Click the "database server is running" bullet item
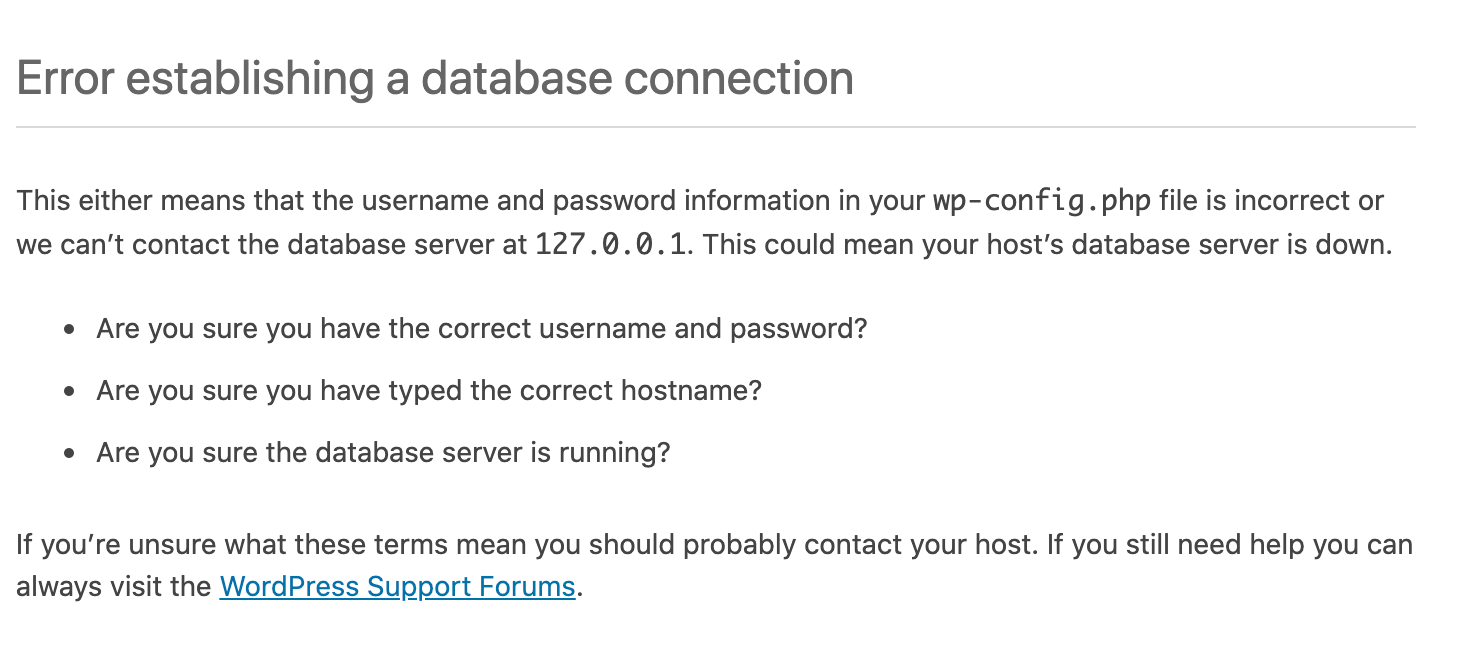Screen dimensions: 1458x648 pyautogui.click(x=383, y=452)
